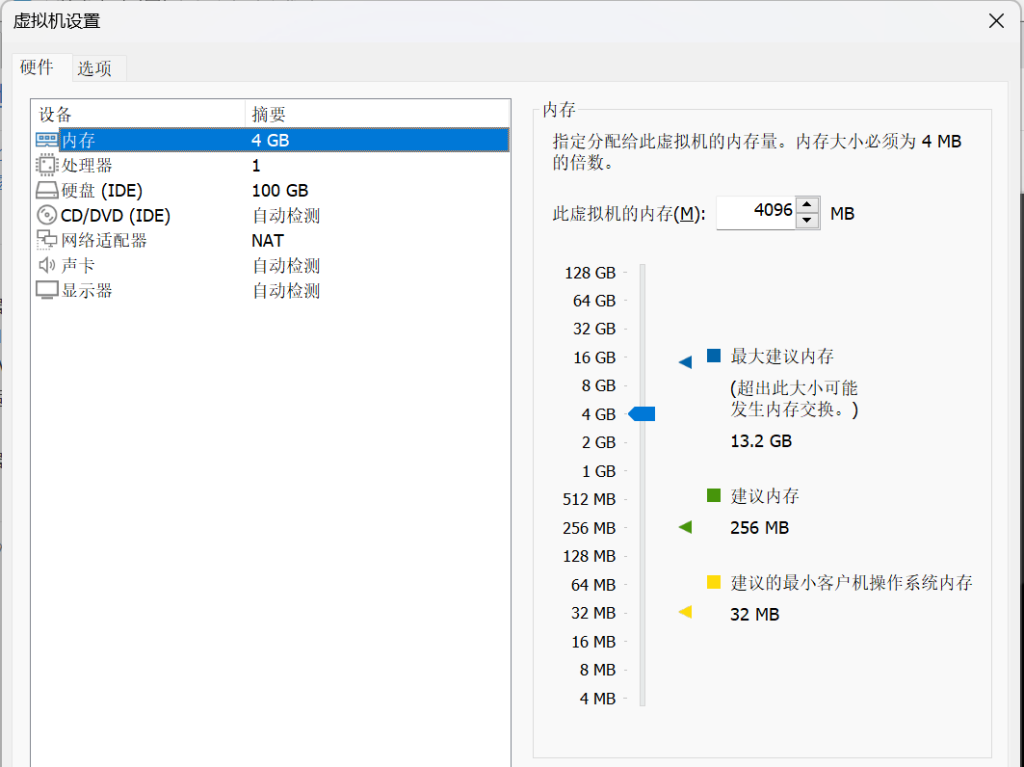Screen dimensions: 1024x767
Task: Click yellow square legend for minimum memory
Action: click(714, 582)
